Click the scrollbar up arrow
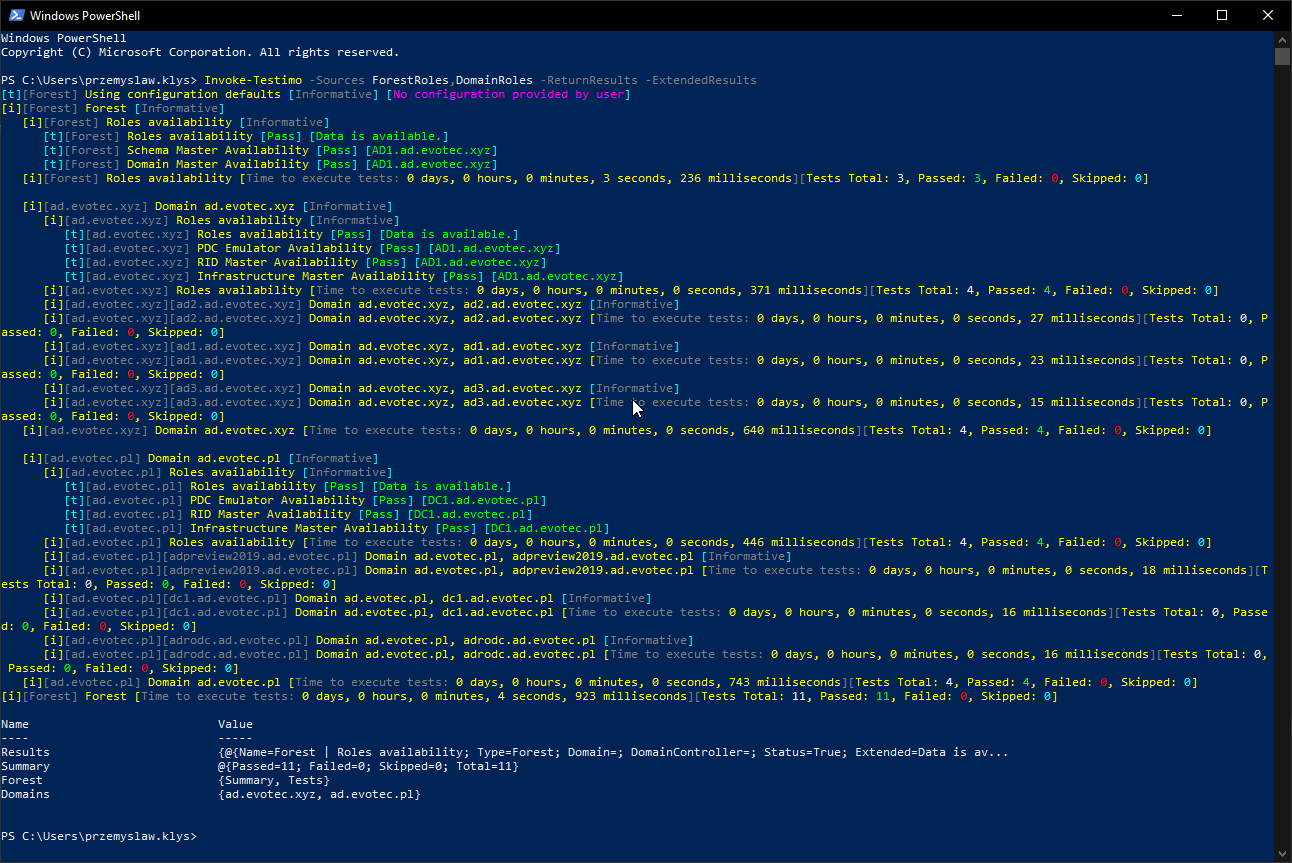This screenshot has height=863, width=1292. coord(1283,38)
